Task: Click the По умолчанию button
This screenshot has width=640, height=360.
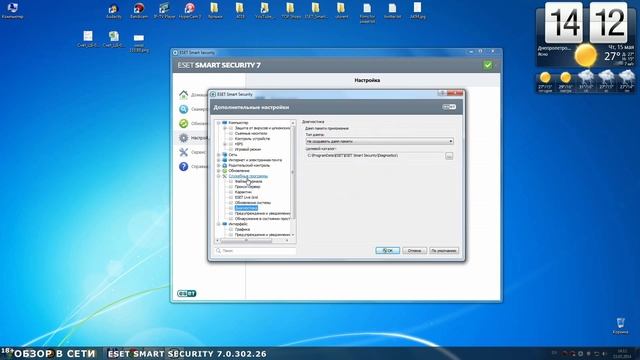Action: (444, 251)
